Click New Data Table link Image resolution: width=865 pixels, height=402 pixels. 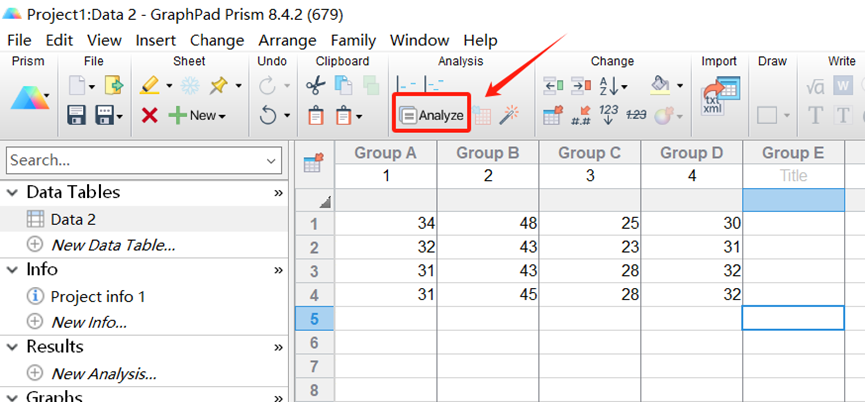point(113,245)
